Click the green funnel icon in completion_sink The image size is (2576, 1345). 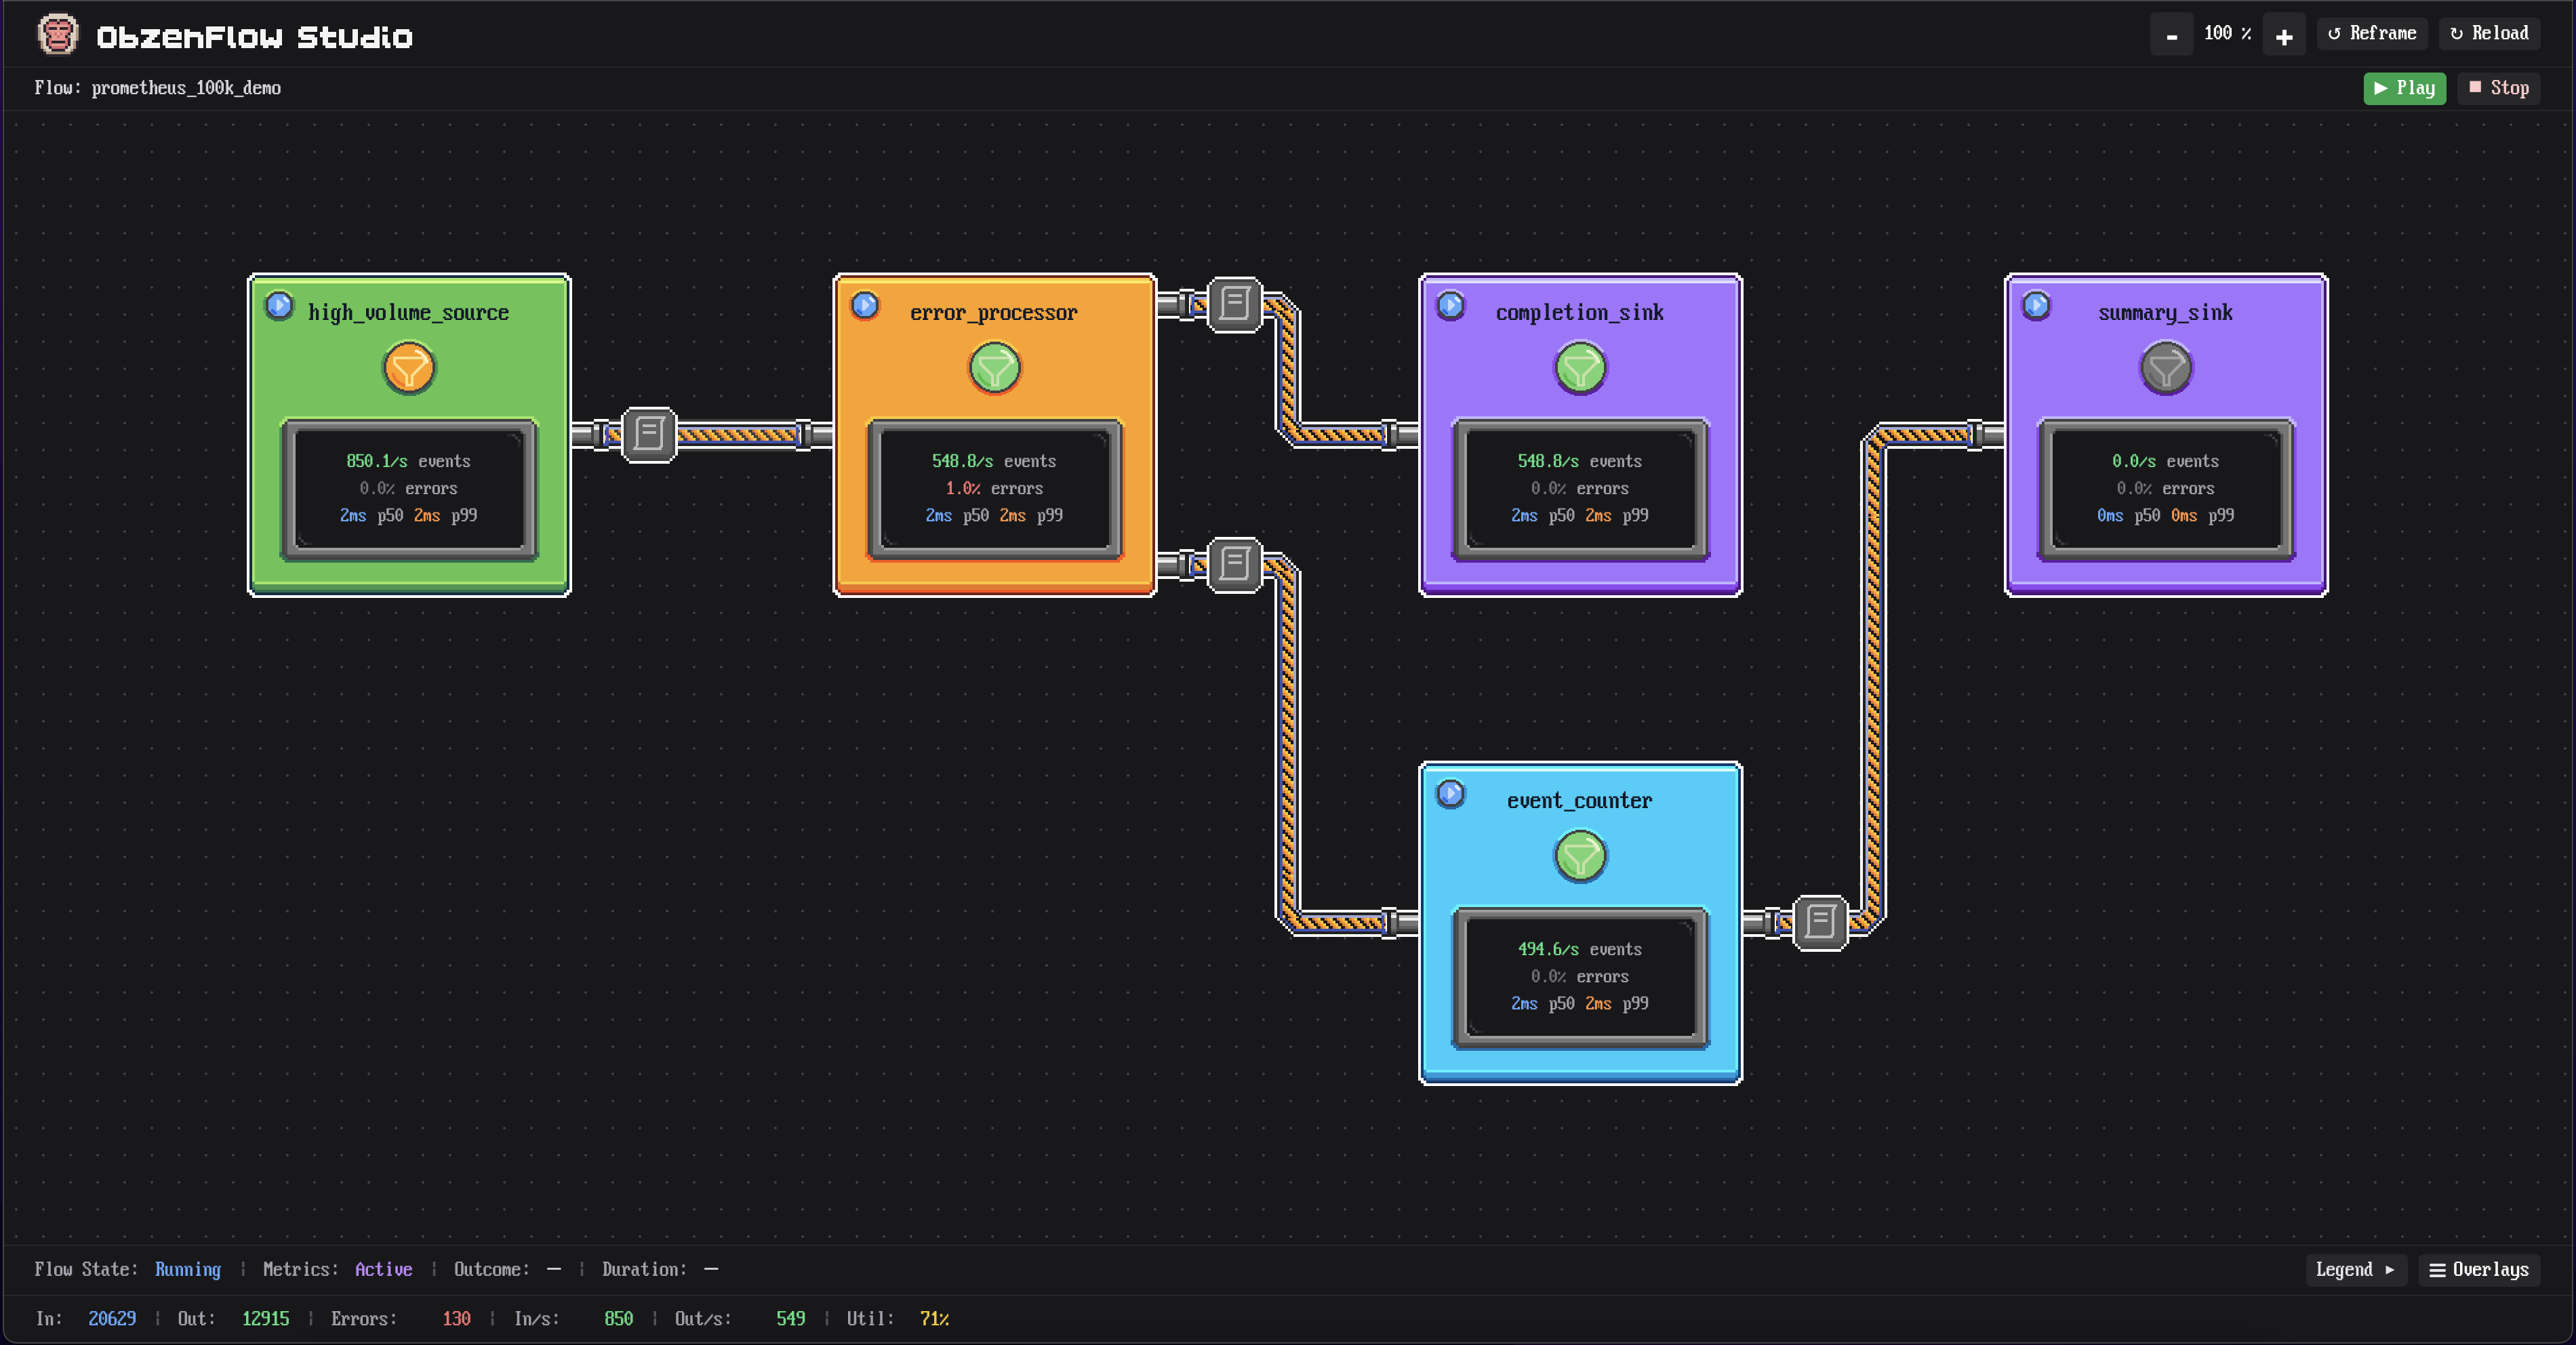(1580, 368)
